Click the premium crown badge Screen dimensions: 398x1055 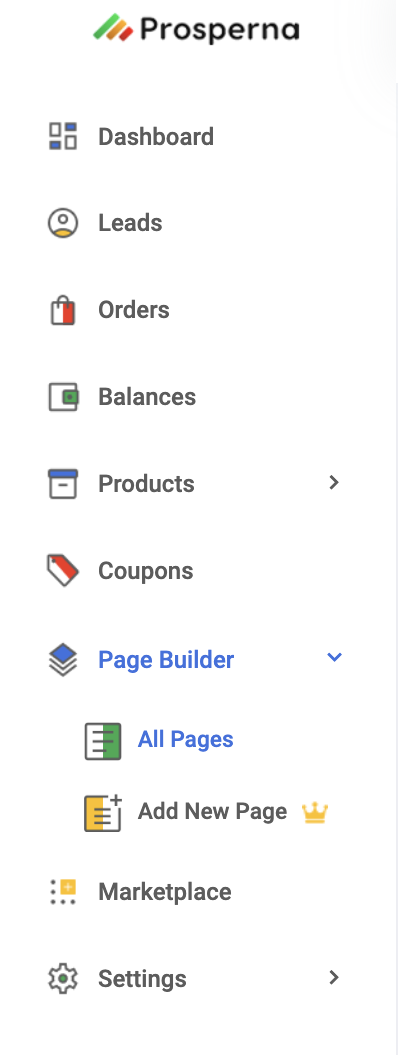coord(315,813)
